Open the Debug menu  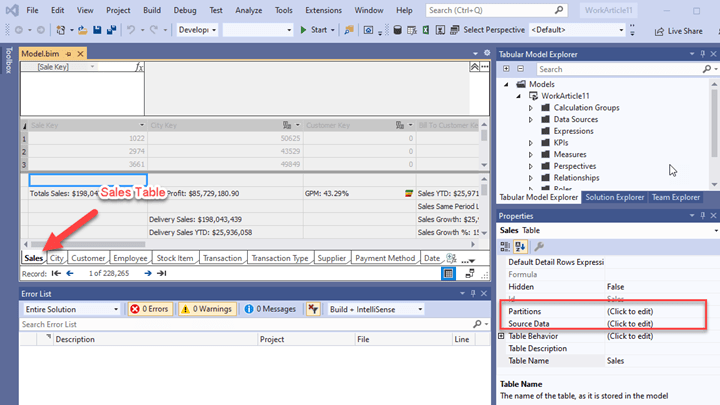(x=185, y=10)
